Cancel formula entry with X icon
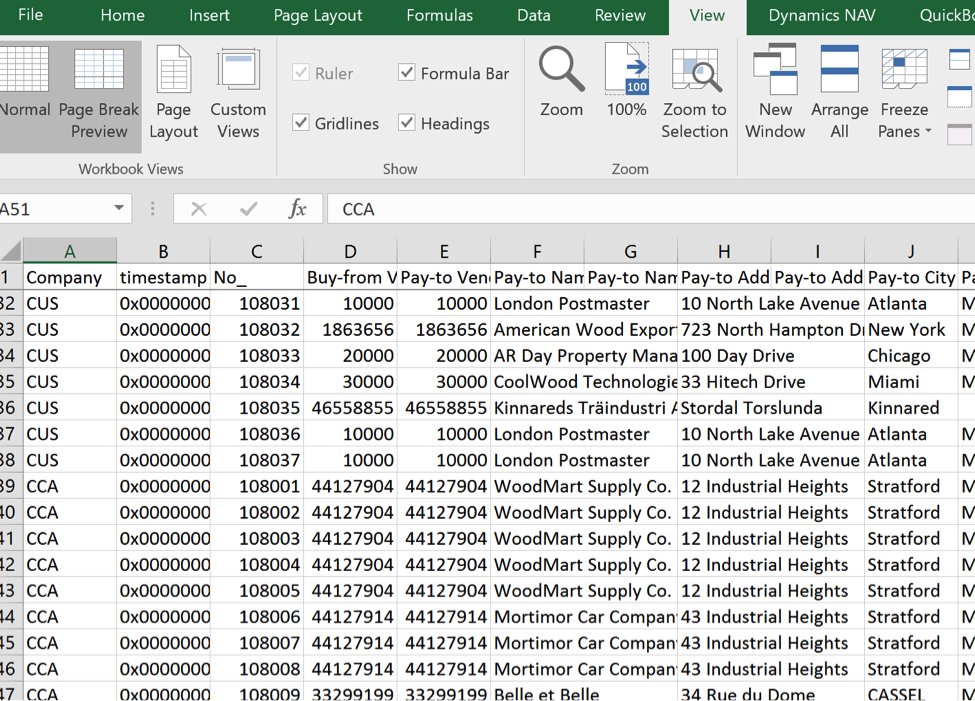The height and width of the screenshot is (701, 975). coord(199,209)
